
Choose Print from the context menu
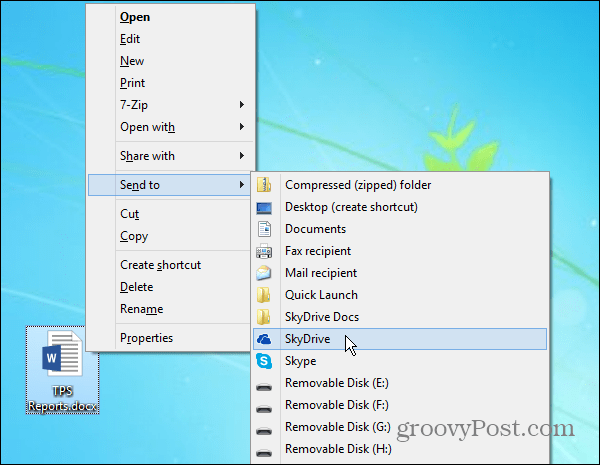tap(171, 83)
